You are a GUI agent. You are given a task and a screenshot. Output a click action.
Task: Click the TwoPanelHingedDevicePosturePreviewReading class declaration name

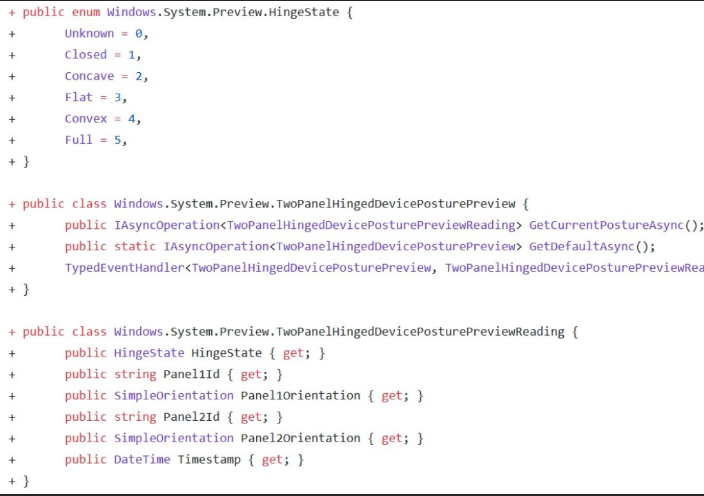(339, 332)
